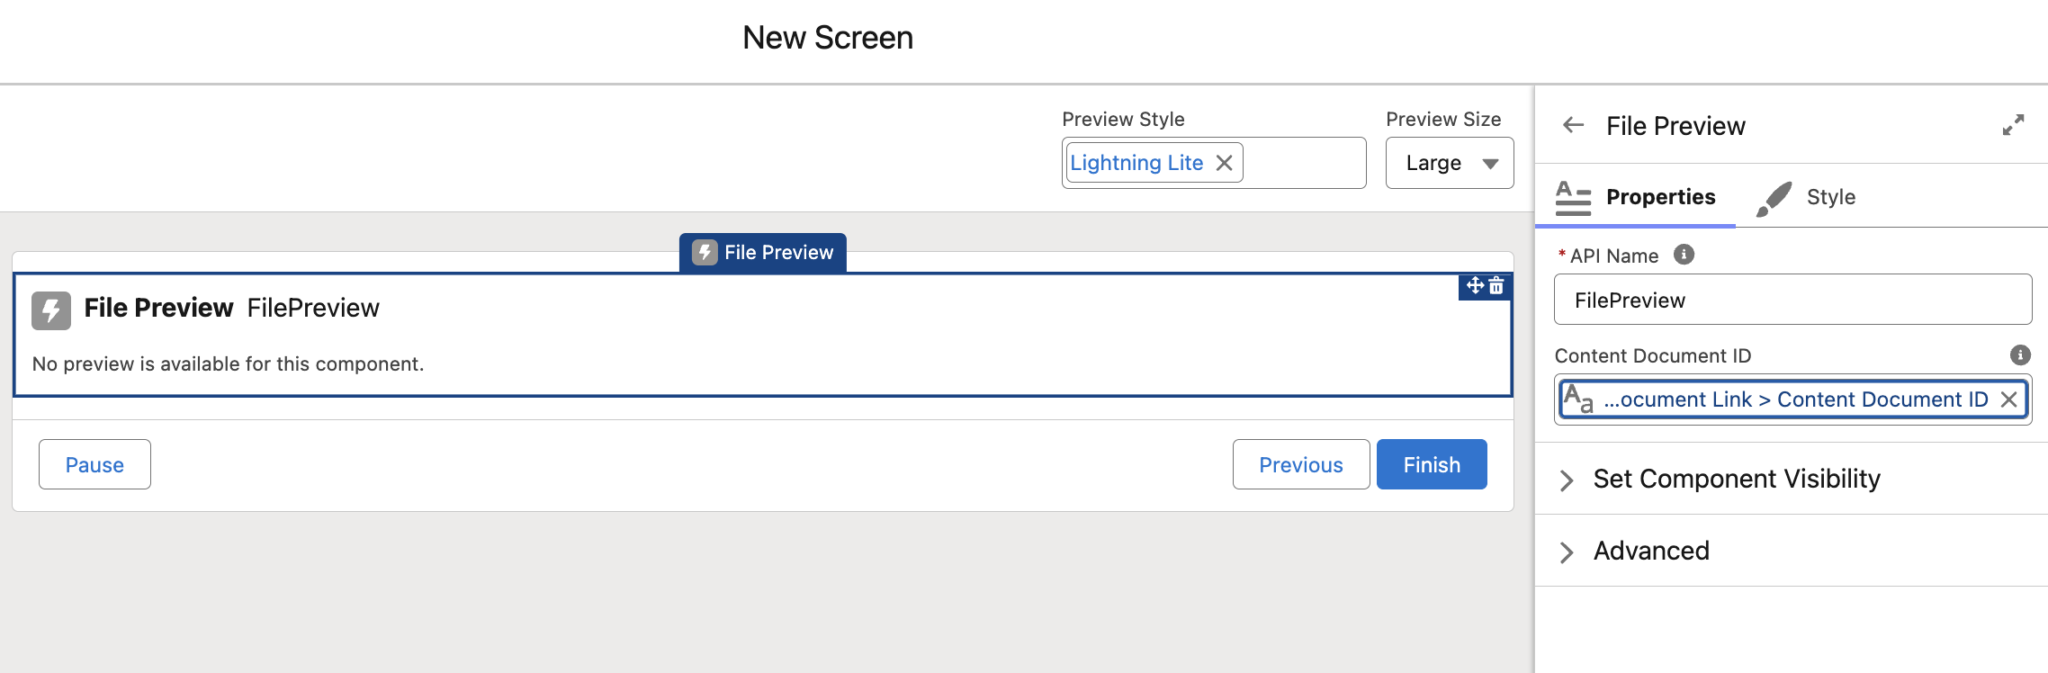Click the move handle icon on the component

tap(1475, 286)
